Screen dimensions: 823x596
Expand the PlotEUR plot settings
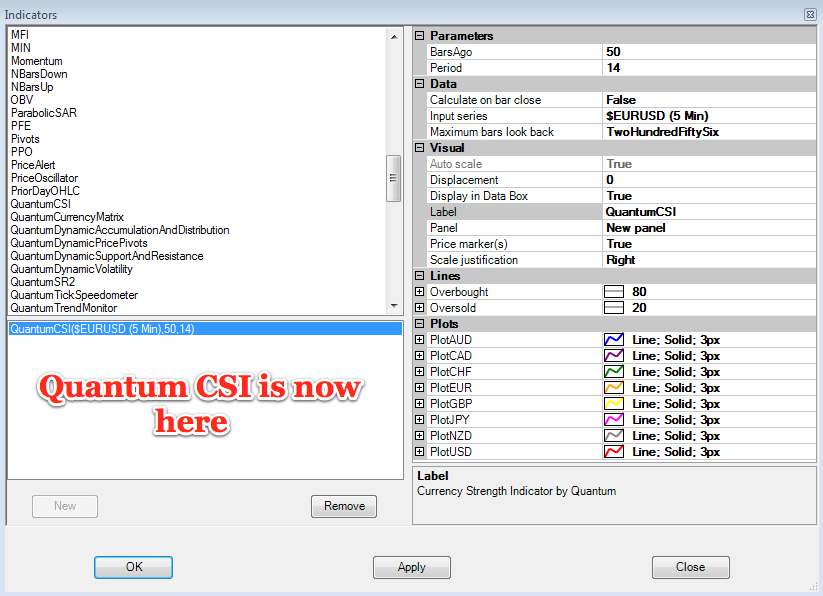tap(419, 388)
